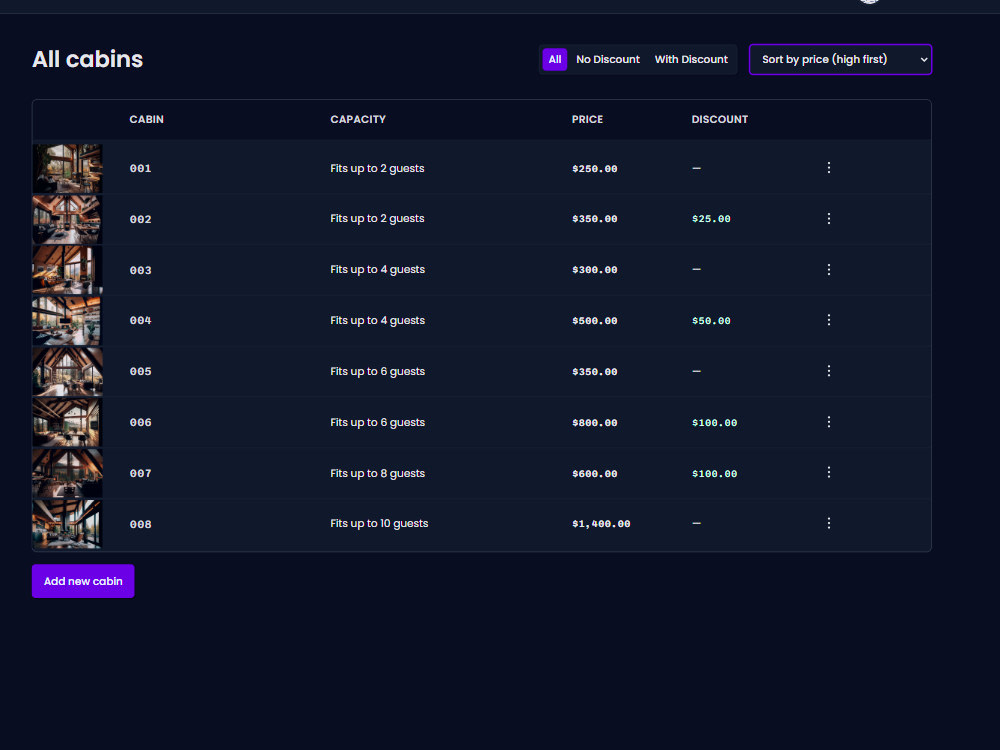
Task: Click the cabin name 006
Action: (140, 422)
